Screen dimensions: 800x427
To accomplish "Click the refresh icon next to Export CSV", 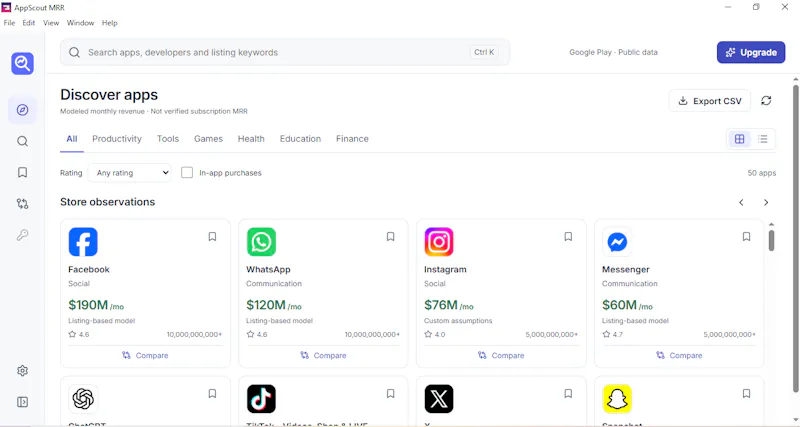I will (x=766, y=101).
